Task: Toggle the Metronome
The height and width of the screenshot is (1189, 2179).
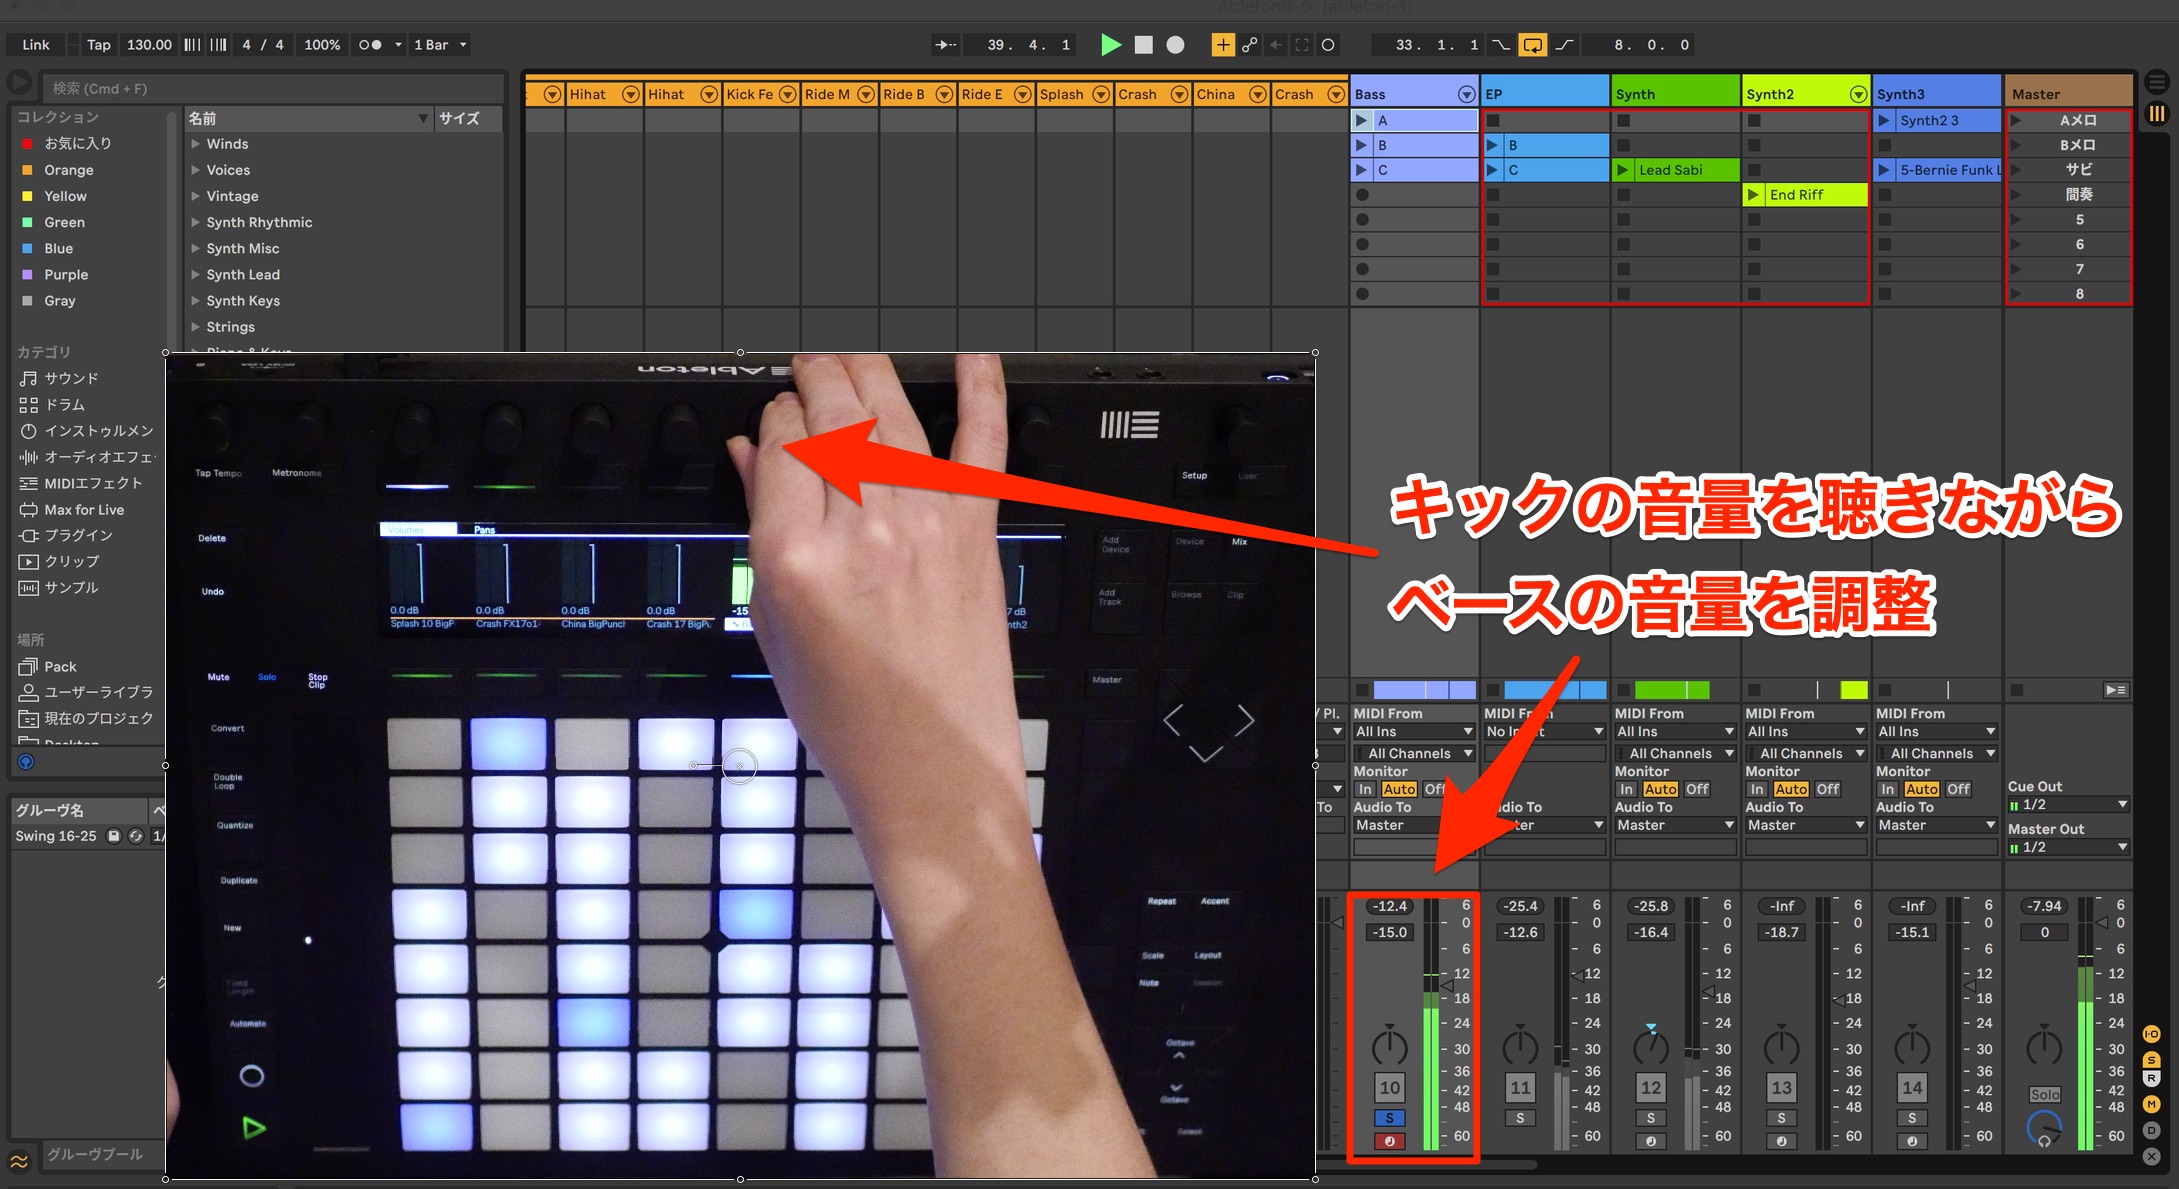Action: [x=370, y=45]
